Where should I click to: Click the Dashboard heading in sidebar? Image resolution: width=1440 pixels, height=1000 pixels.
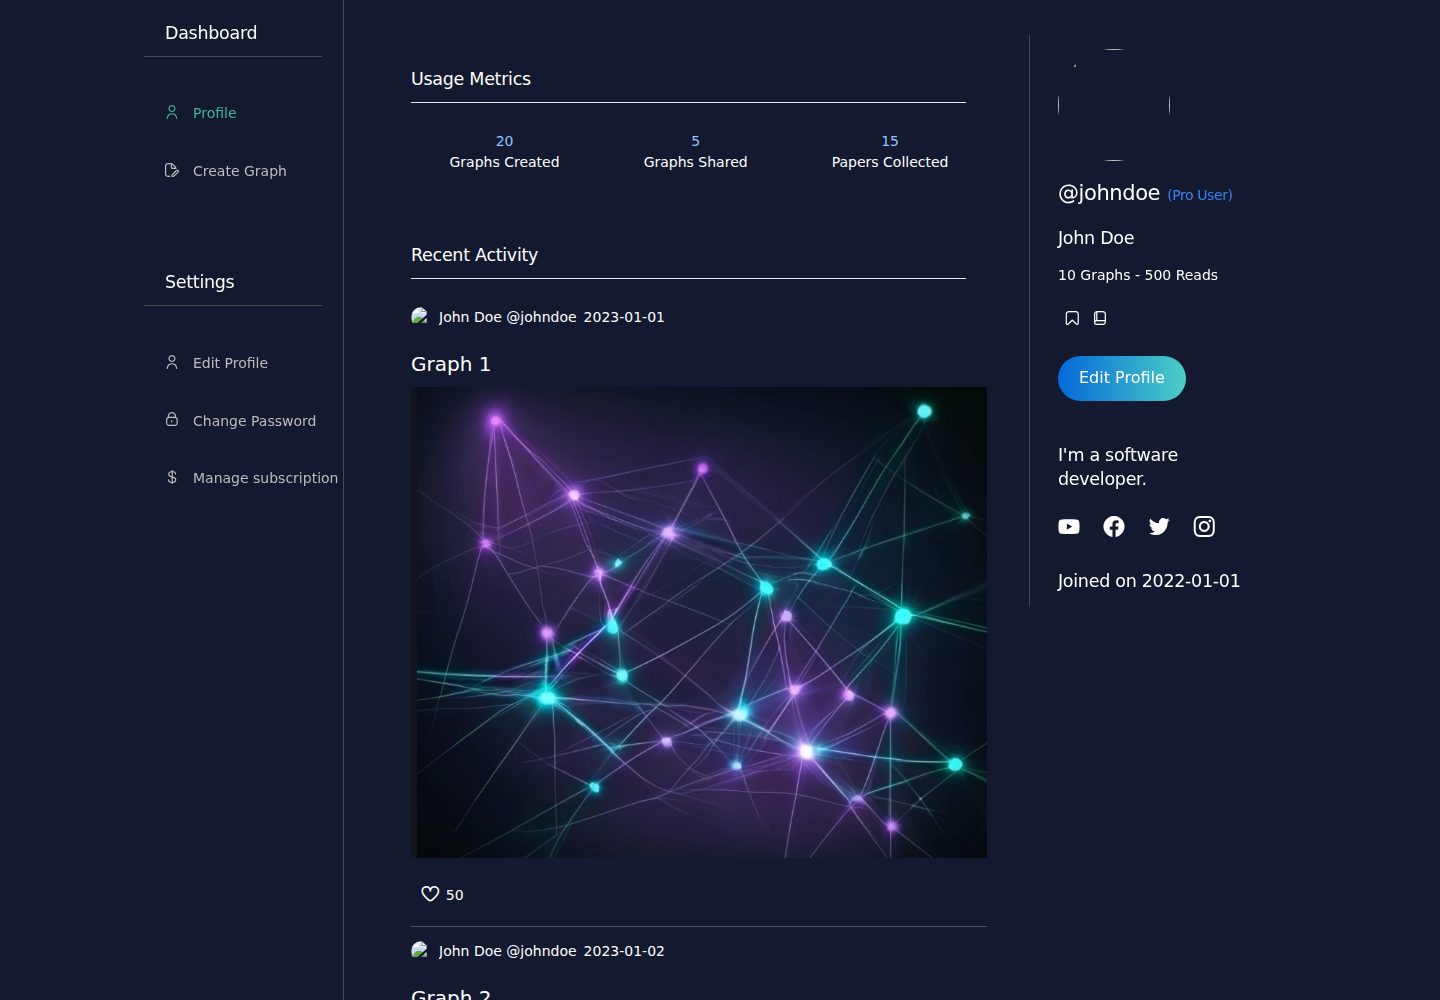point(211,33)
